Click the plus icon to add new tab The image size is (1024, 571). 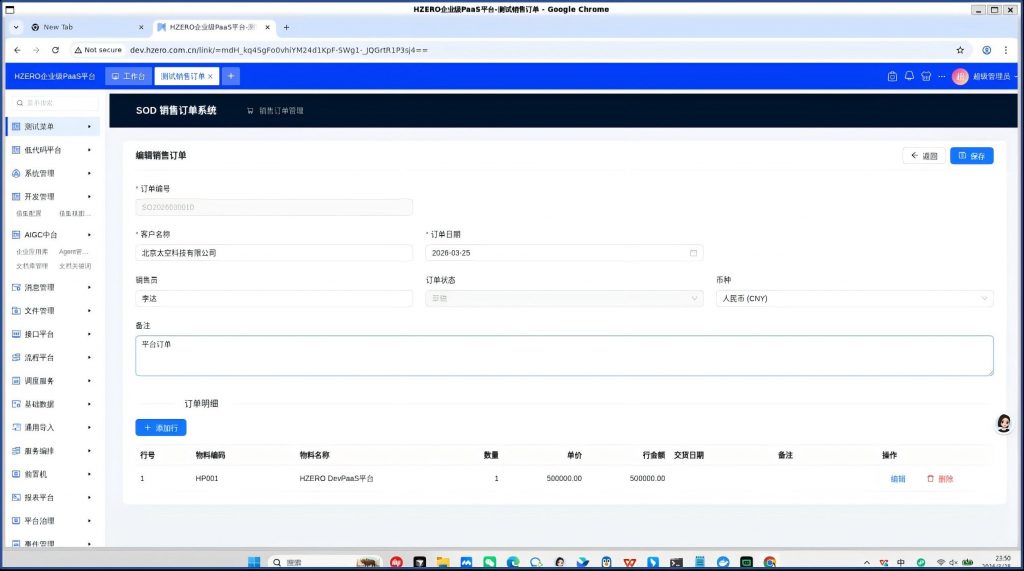(x=231, y=76)
